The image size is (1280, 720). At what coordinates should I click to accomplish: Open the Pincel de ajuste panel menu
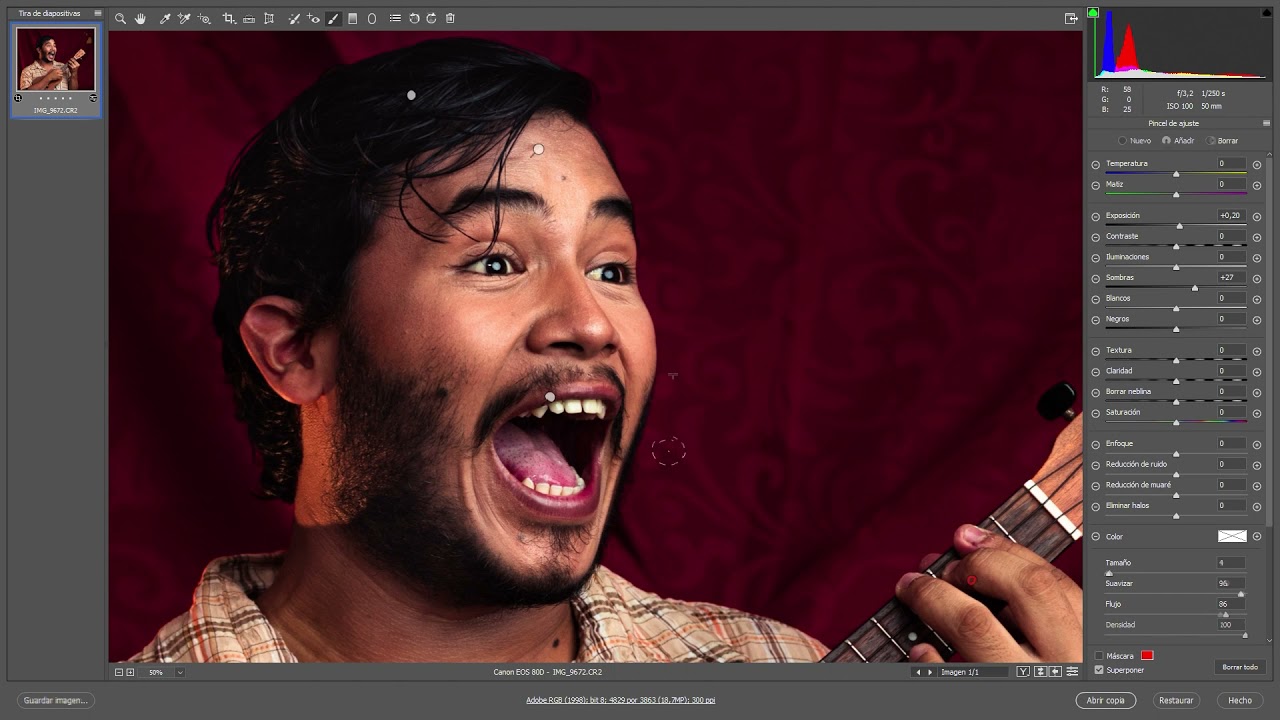1266,123
